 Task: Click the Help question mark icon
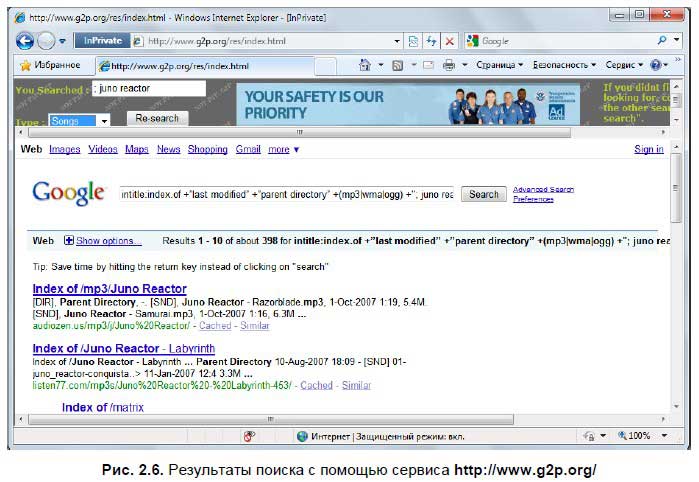point(655,65)
